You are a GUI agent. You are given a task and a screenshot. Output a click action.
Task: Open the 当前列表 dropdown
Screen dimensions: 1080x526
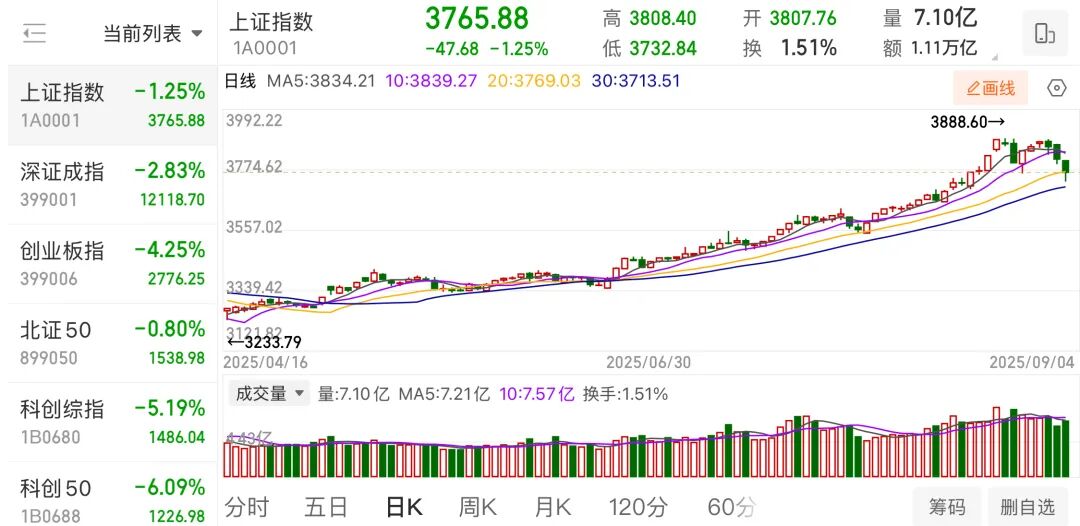coord(153,33)
